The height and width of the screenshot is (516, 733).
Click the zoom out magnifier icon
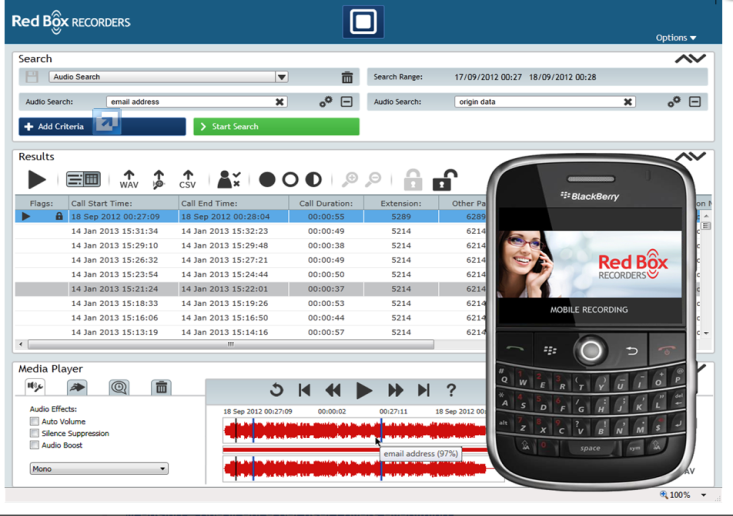[x=373, y=179]
